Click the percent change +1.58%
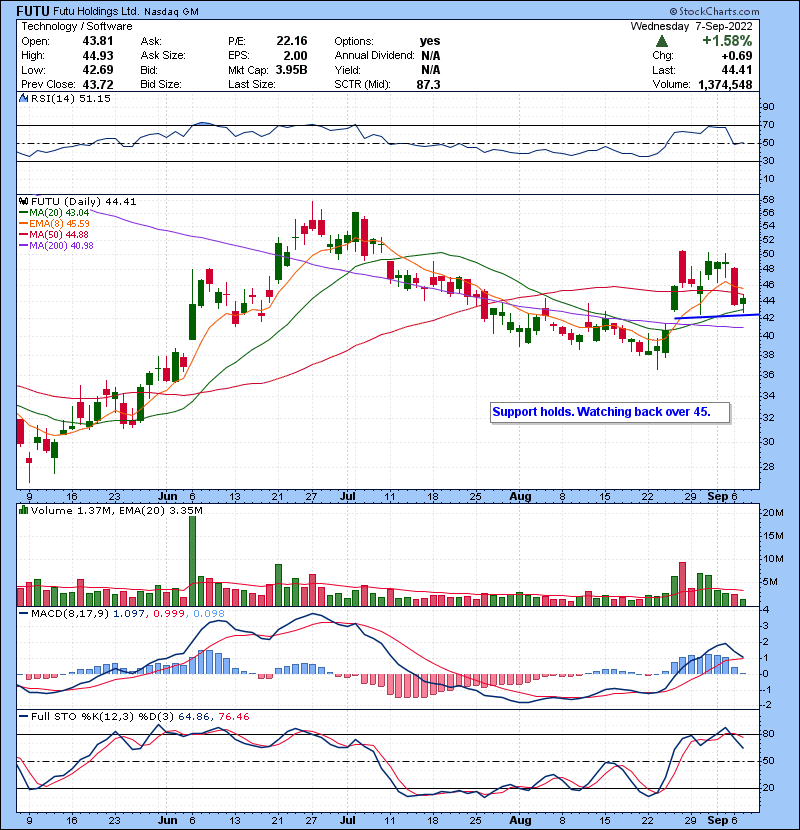Screen dimensions: 800x830 coord(727,41)
